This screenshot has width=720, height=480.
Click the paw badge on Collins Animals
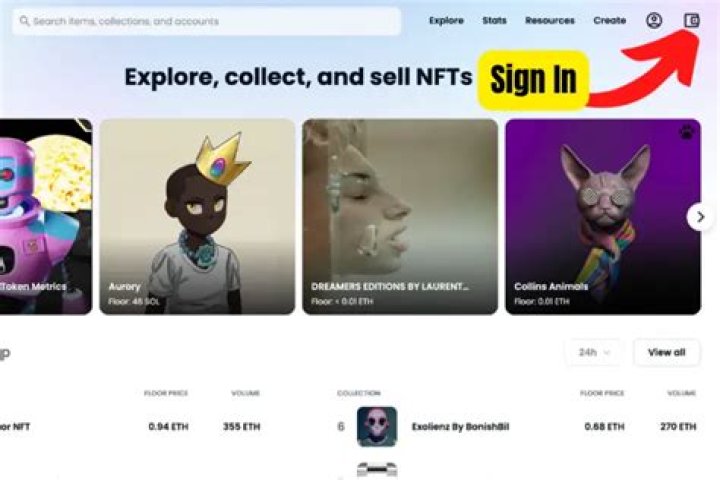686,133
